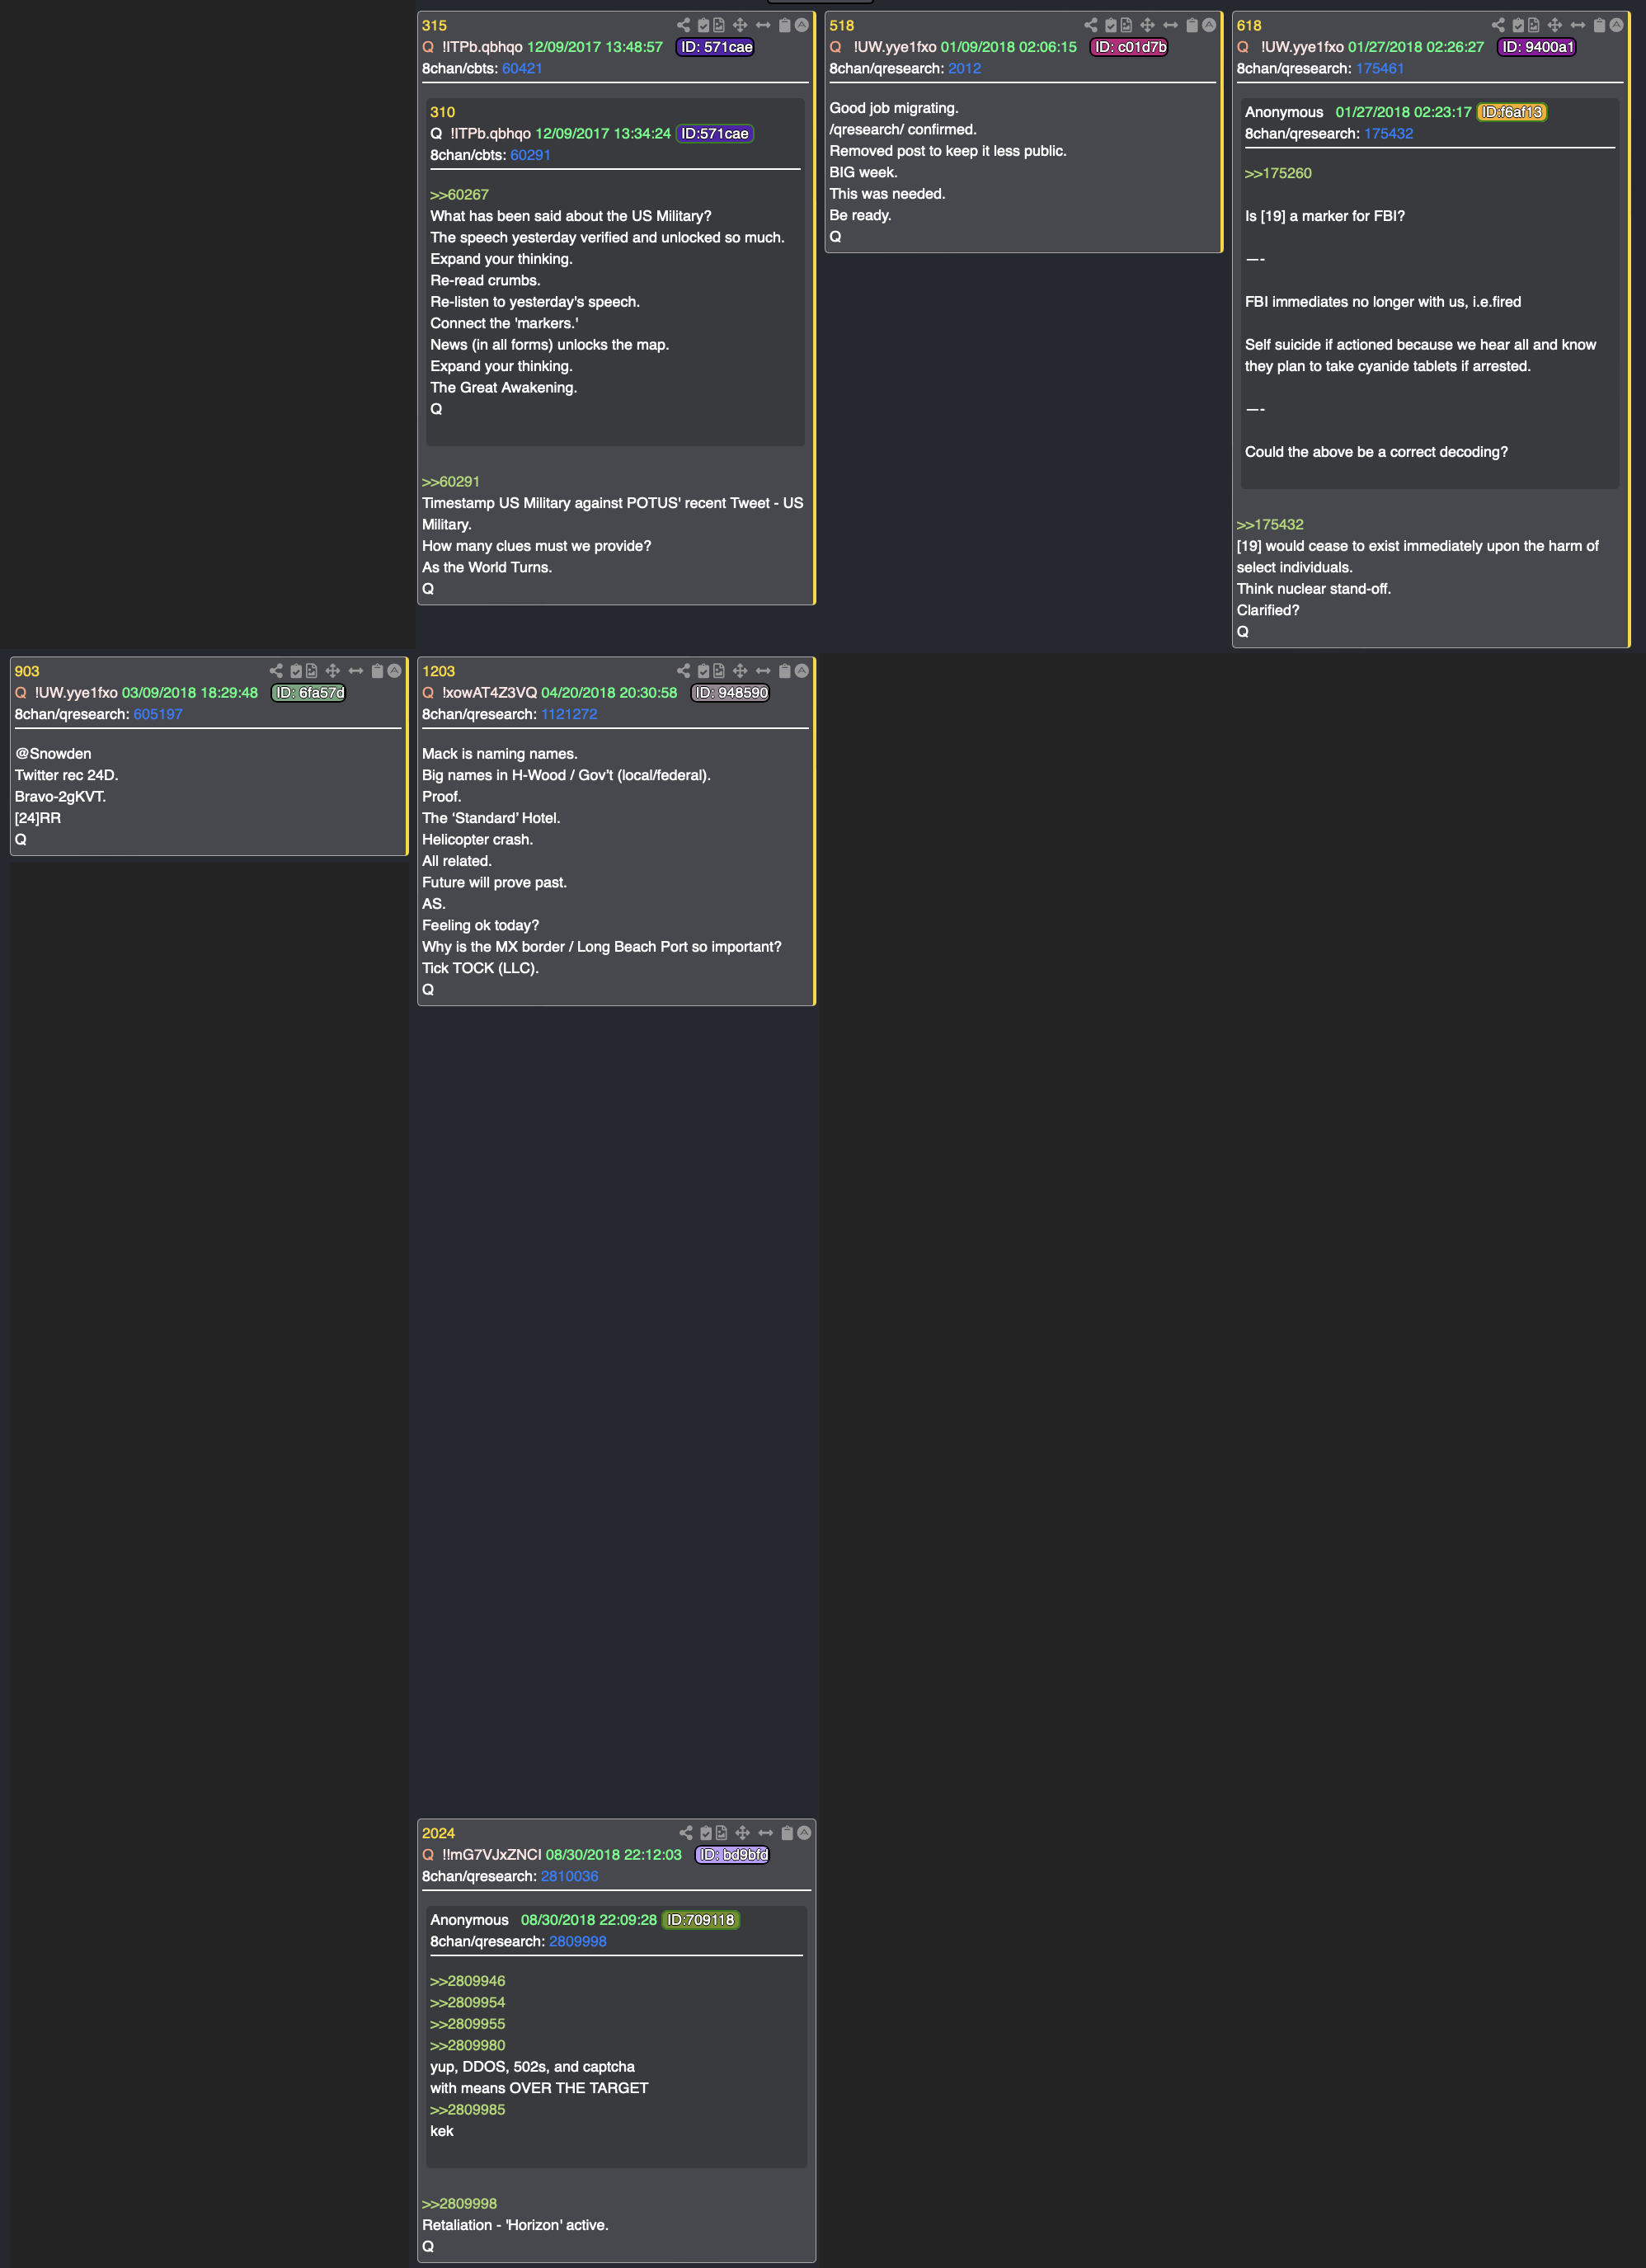
Task: Click the clipboard icon on post 1203
Action: click(x=785, y=671)
